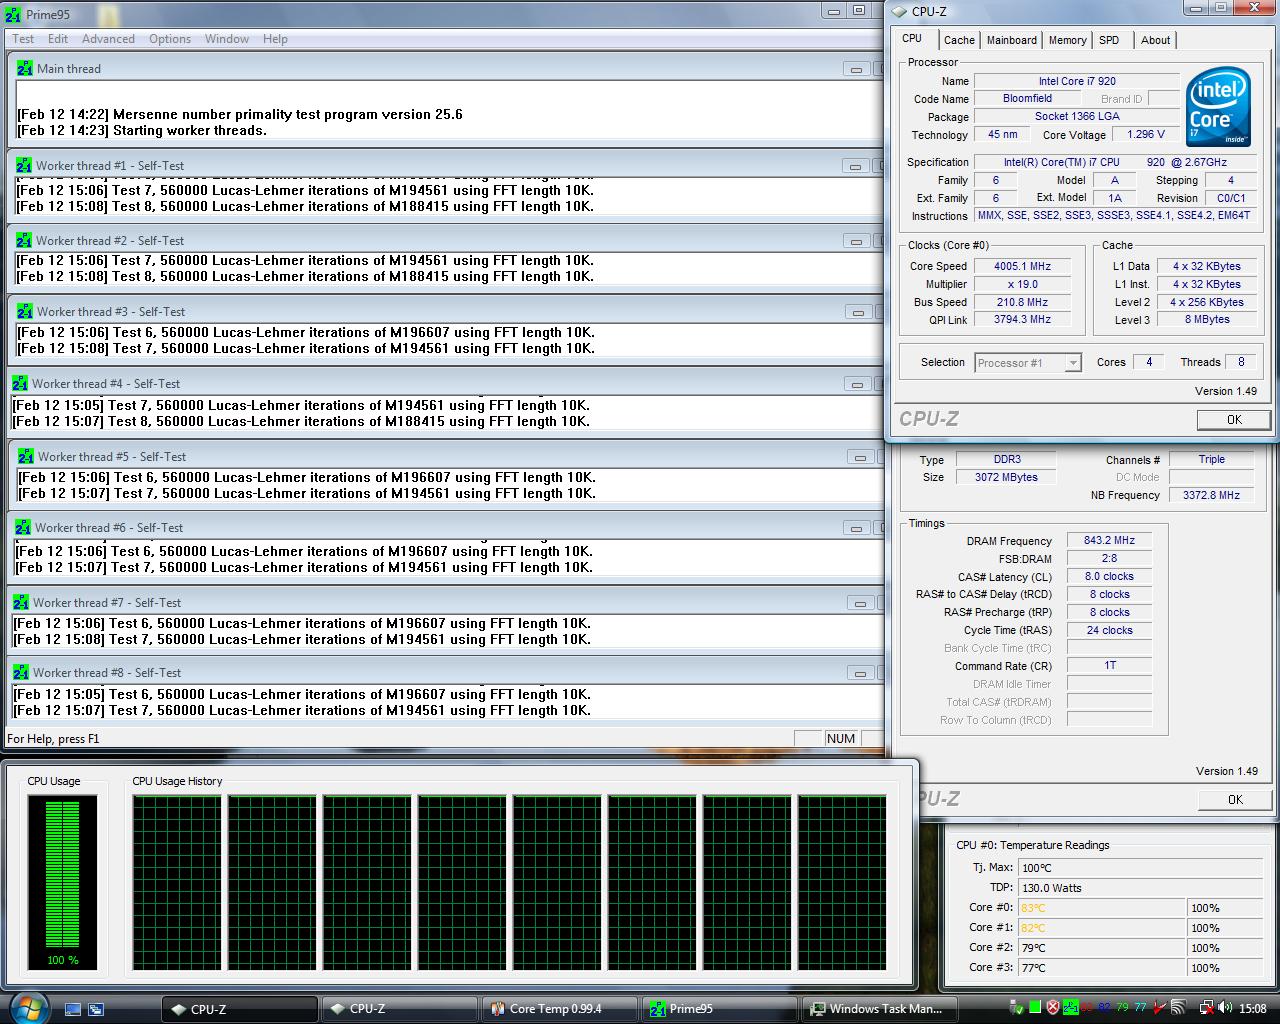Switch to the SPD tab in CPU-Z

click(x=1109, y=40)
